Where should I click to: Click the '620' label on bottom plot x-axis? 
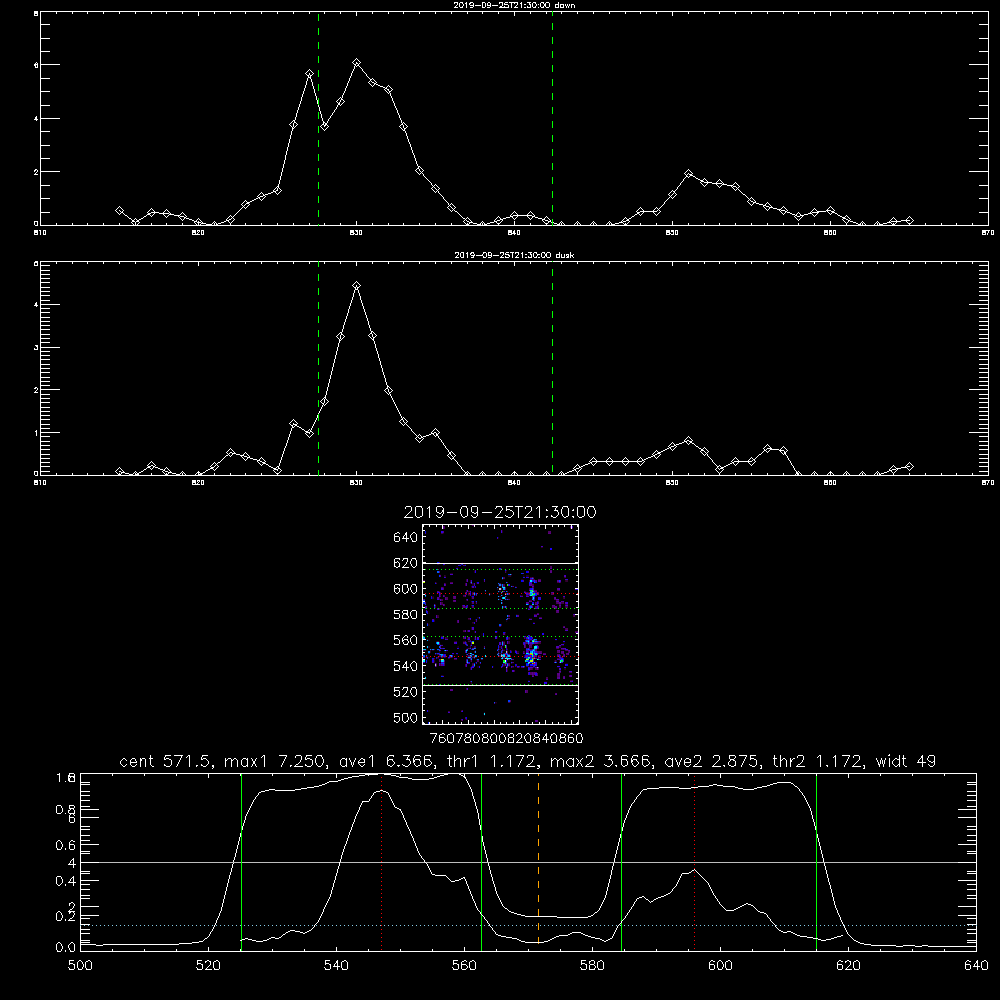coord(848,966)
